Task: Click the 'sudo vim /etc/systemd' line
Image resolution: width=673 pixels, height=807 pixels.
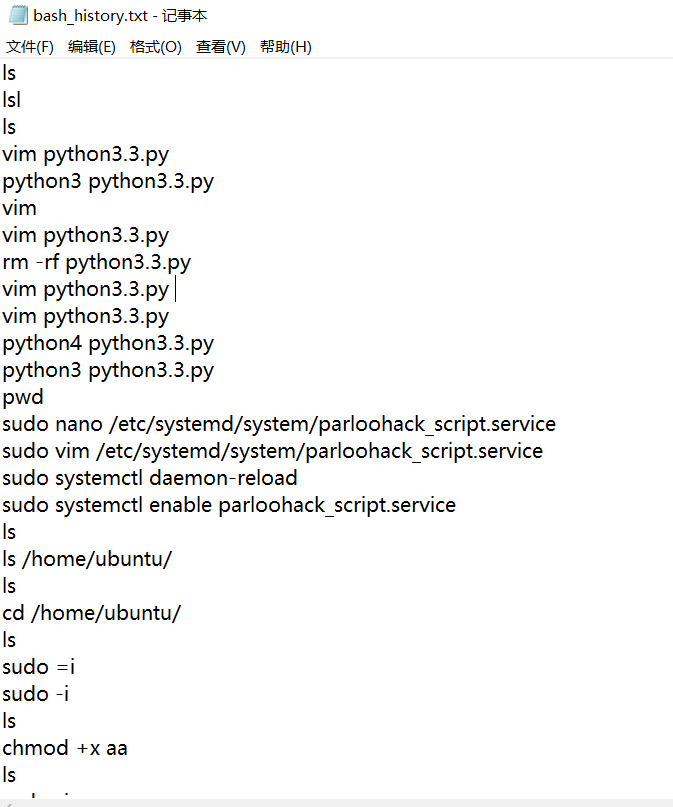Action: (x=272, y=451)
